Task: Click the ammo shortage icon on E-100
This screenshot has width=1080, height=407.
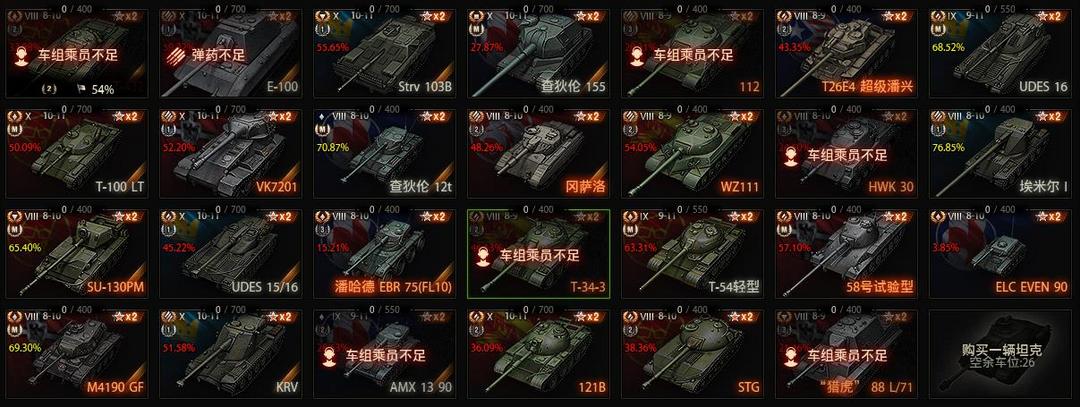Action: tap(174, 56)
